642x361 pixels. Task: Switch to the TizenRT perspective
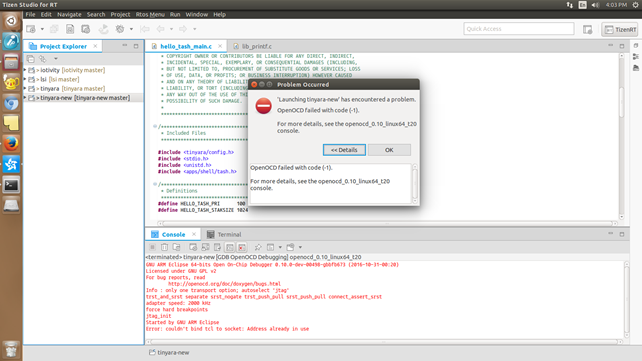[620, 29]
